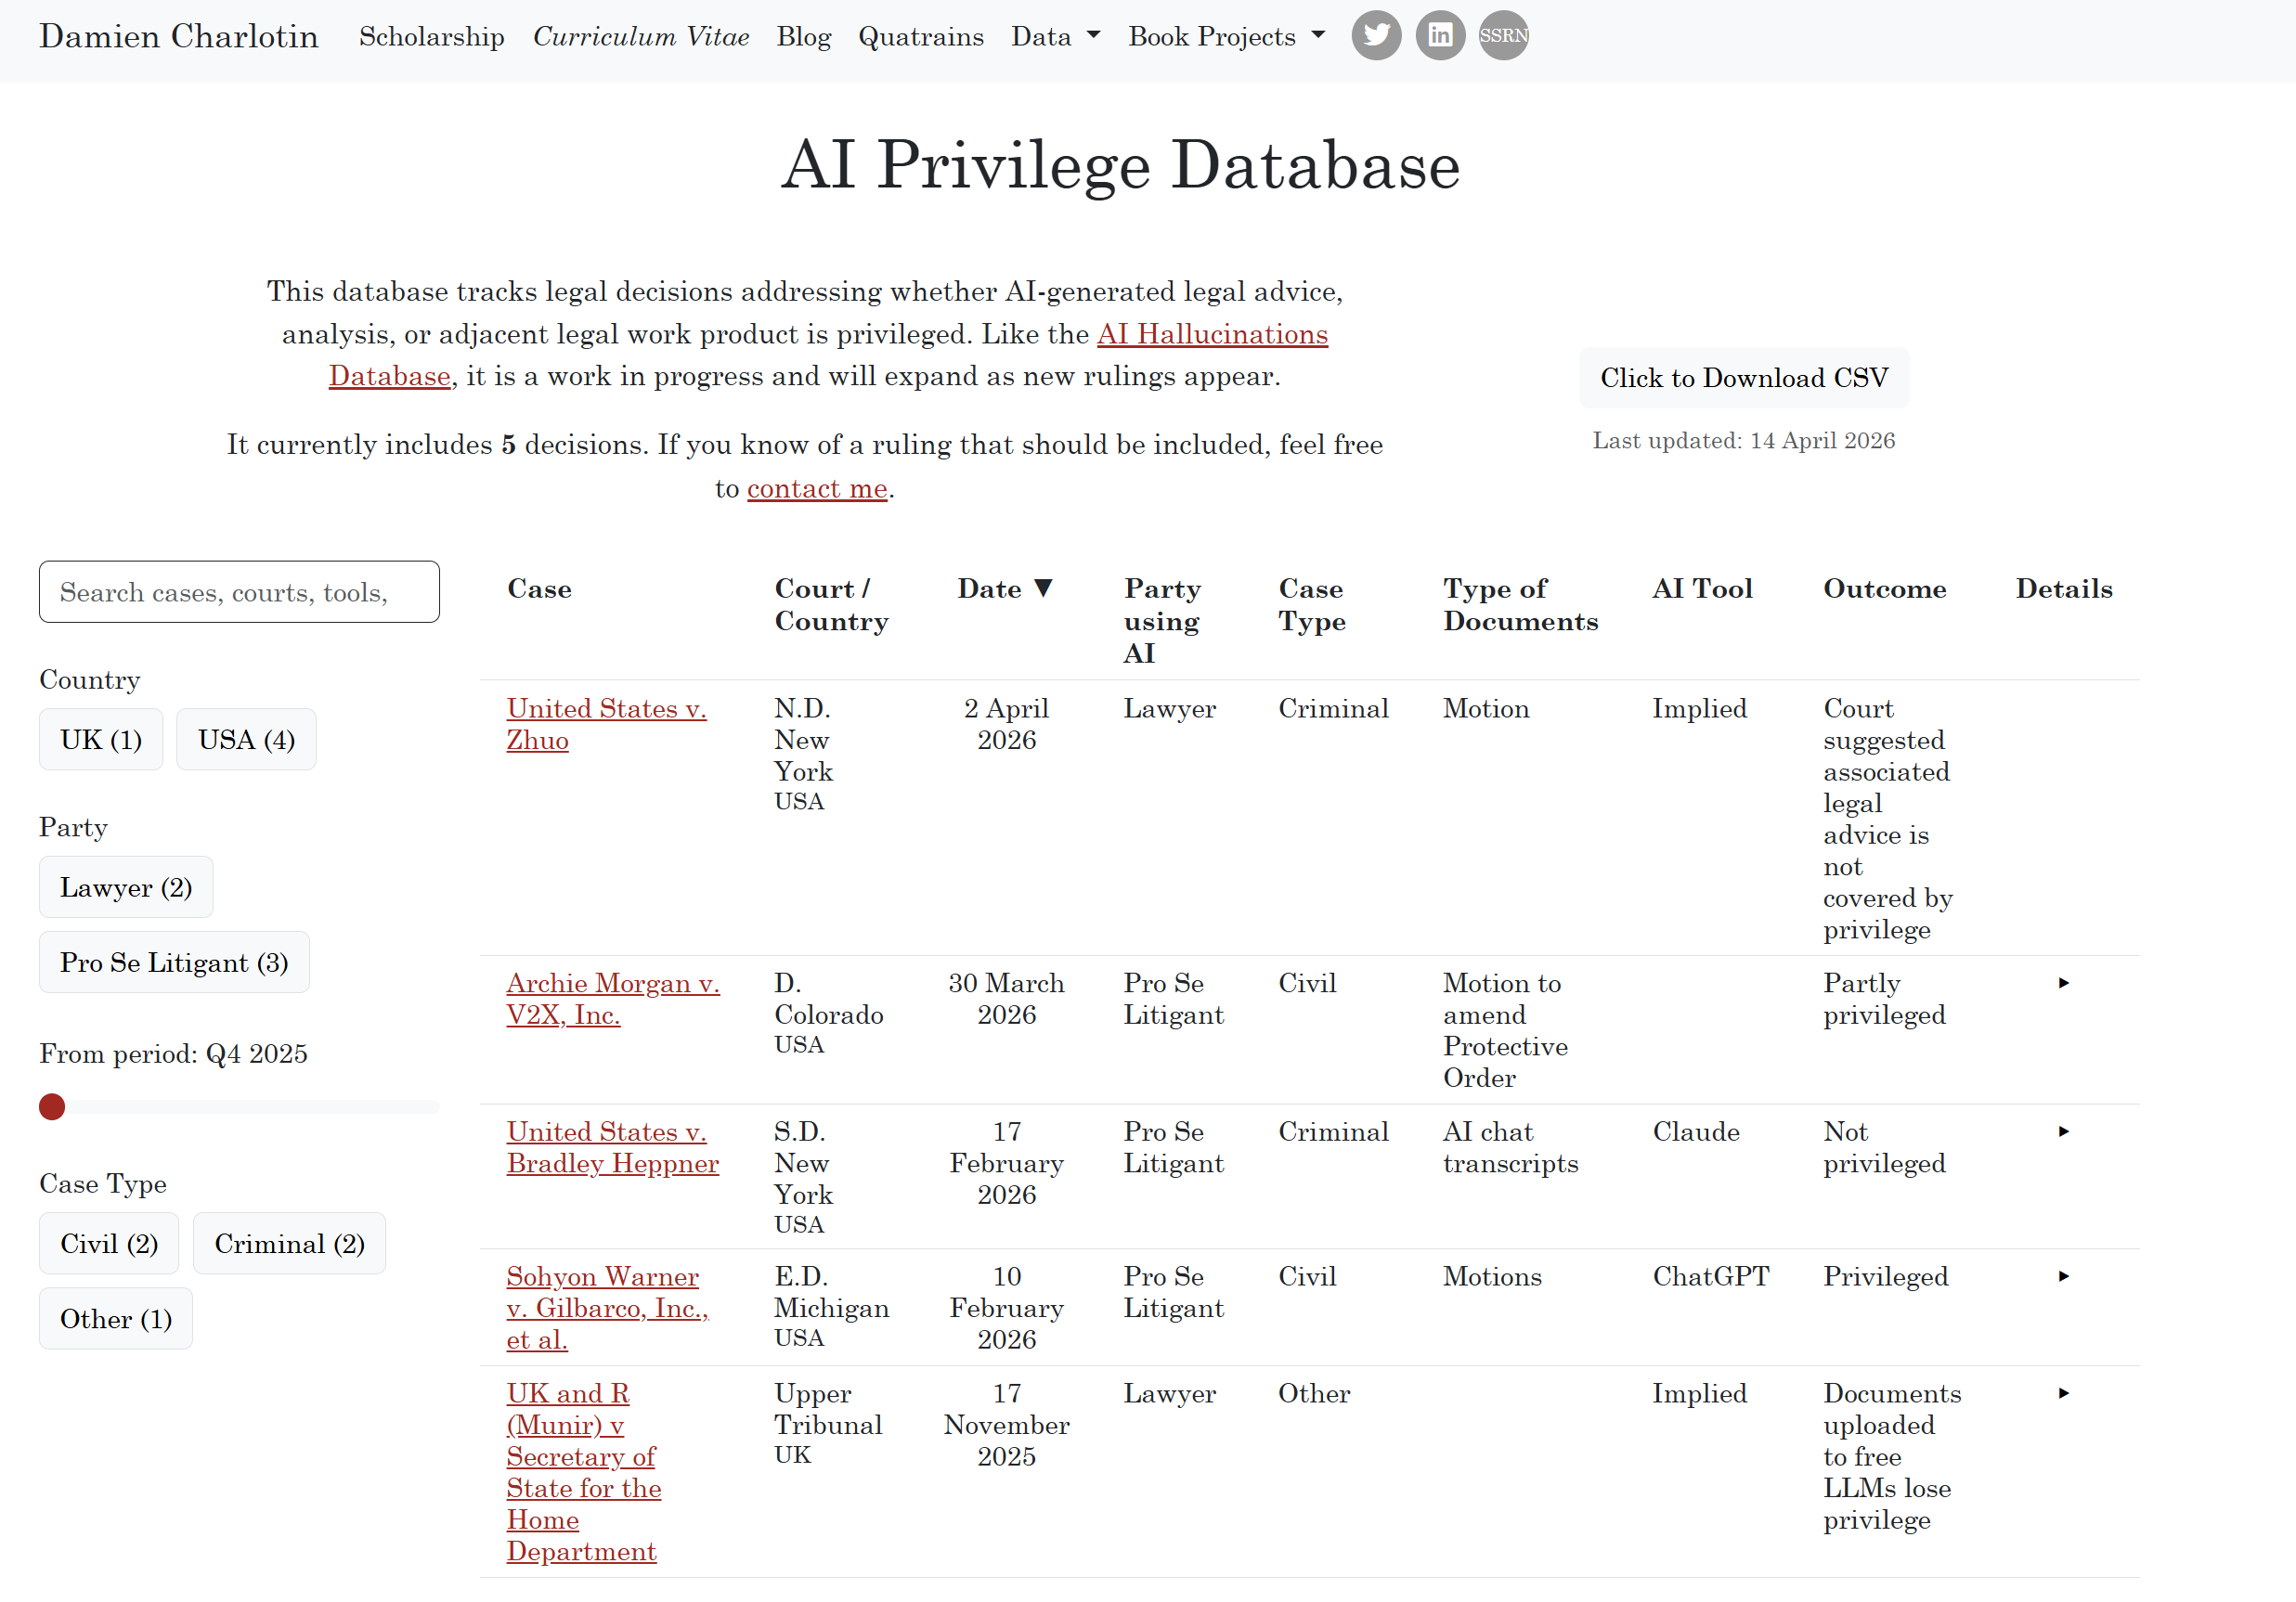Viewport: 2296px width, 1602px height.
Task: Expand details for Archie Morgan v. V2X
Action: tap(2063, 983)
